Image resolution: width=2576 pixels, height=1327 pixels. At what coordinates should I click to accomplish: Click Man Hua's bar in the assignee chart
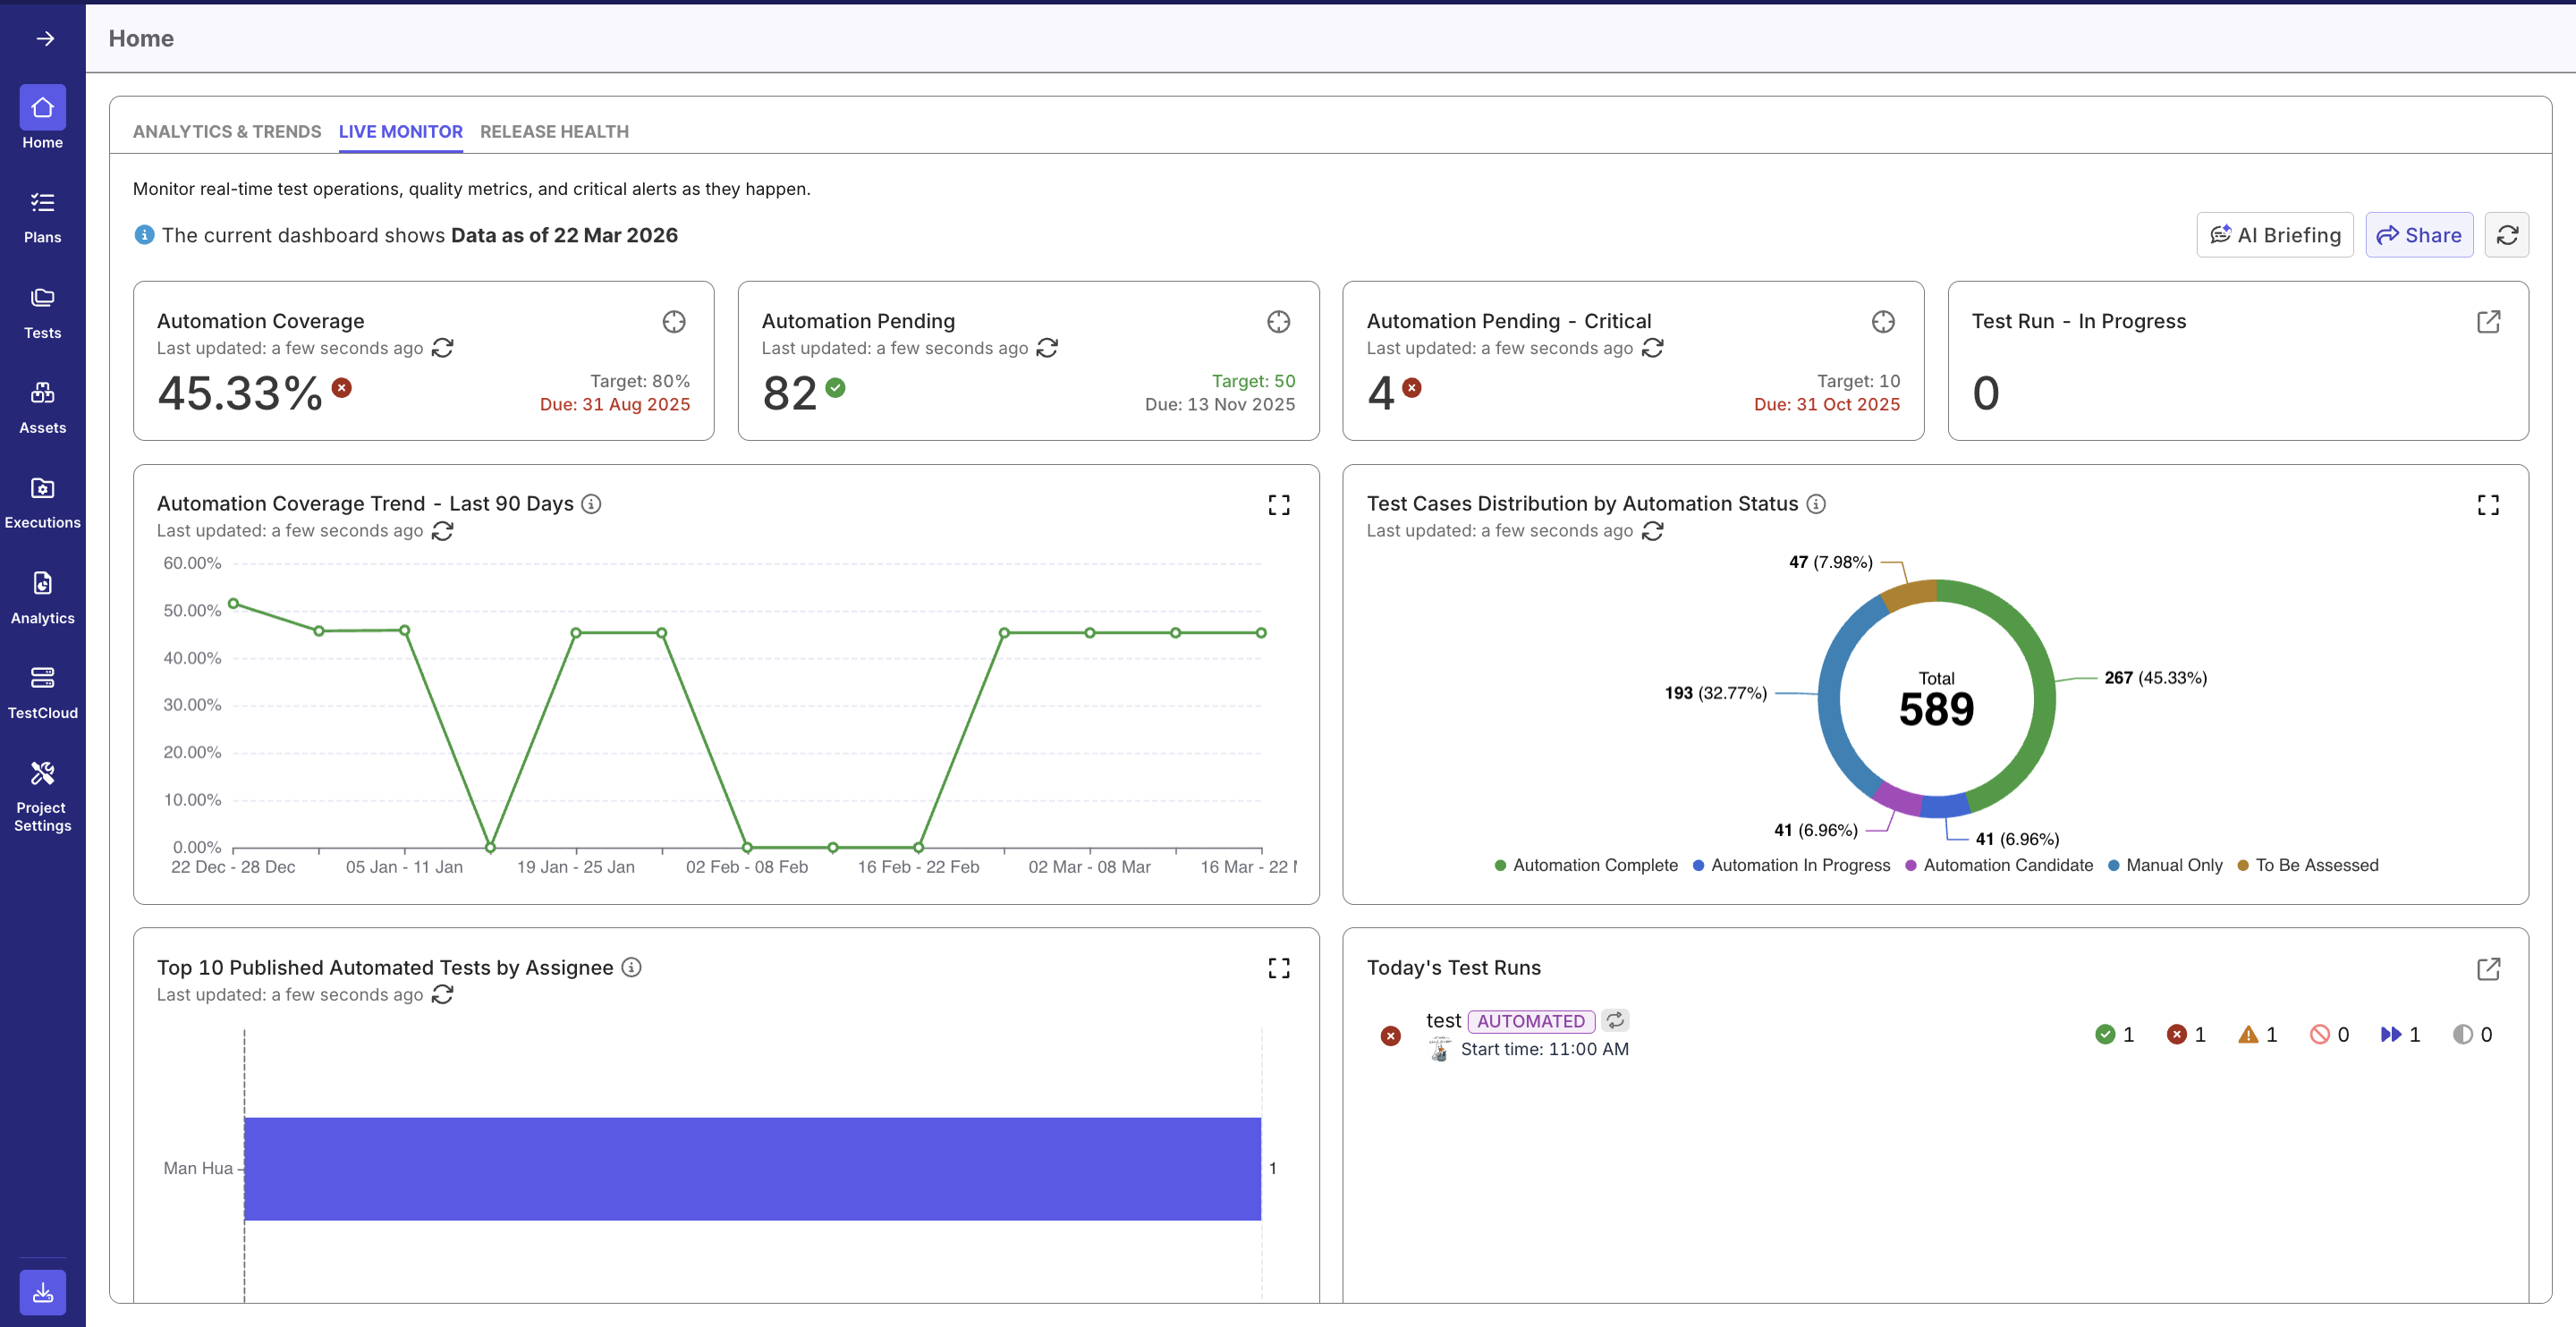pyautogui.click(x=755, y=1168)
